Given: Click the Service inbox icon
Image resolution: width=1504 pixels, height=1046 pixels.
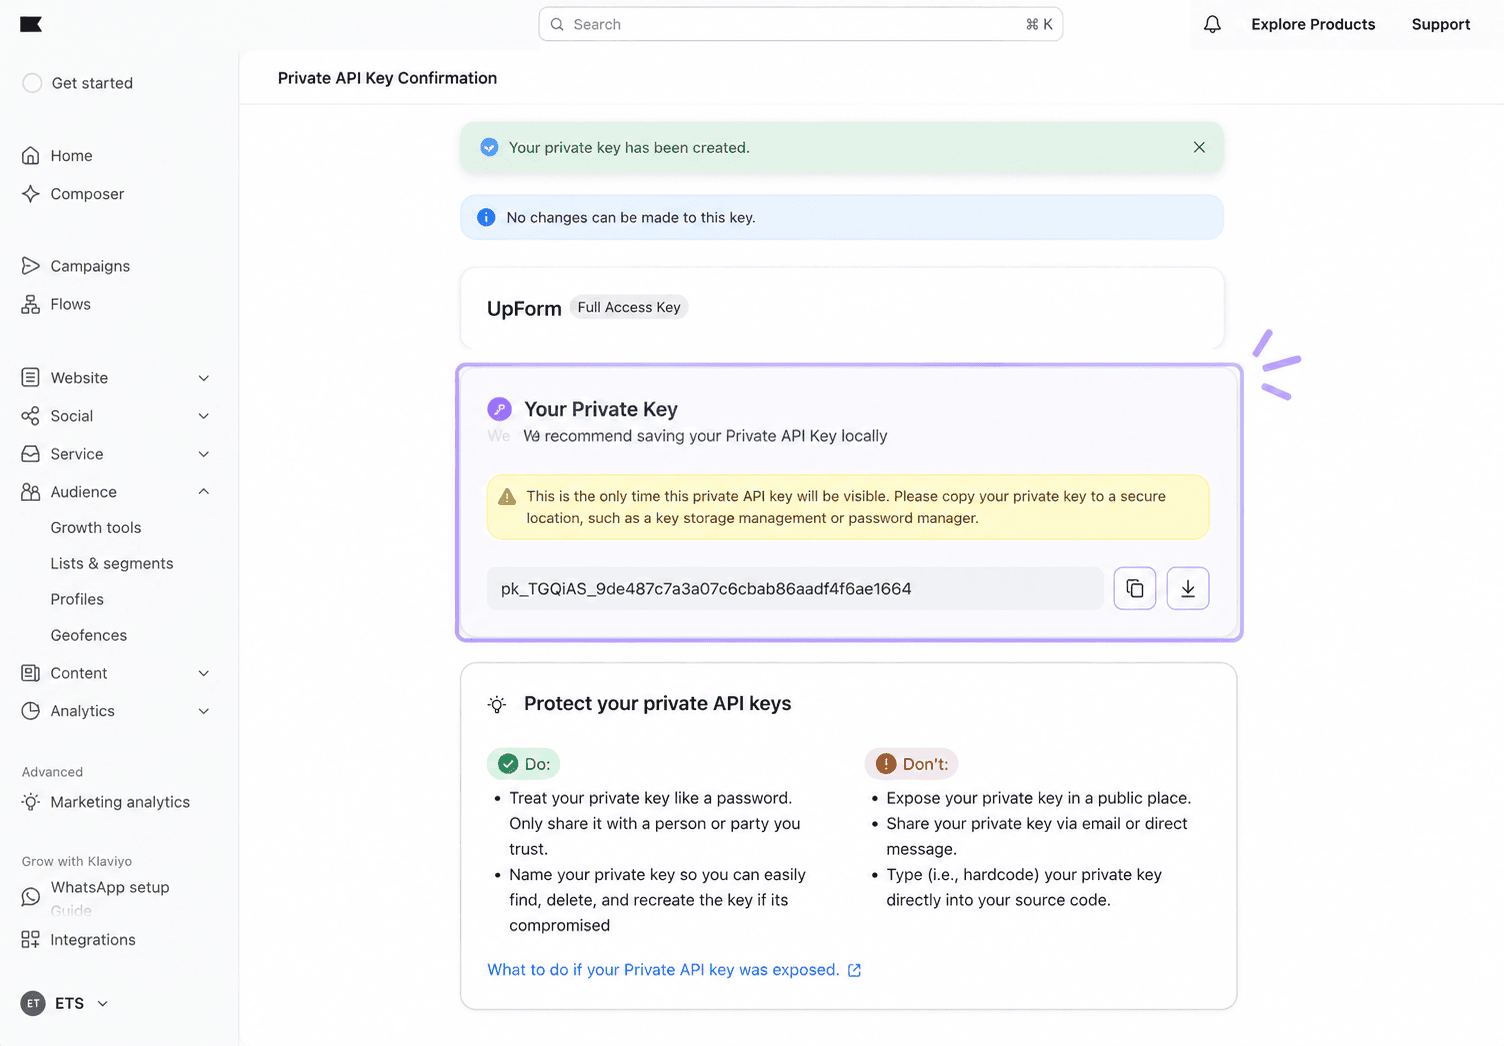Looking at the screenshot, I should click(x=31, y=454).
